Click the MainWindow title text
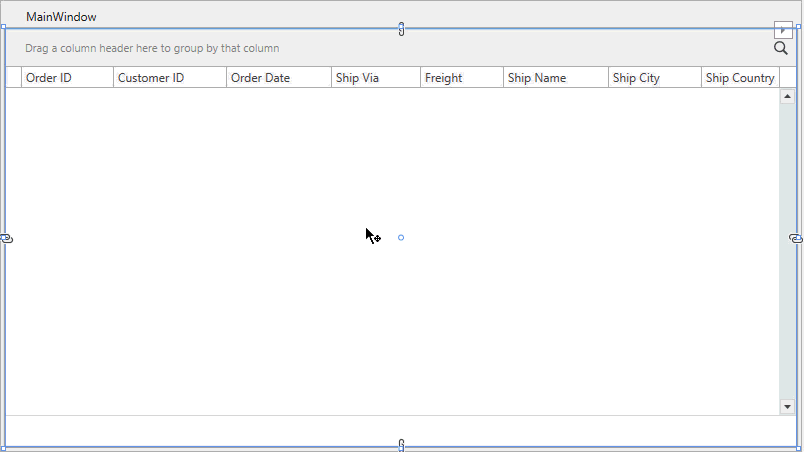This screenshot has height=452, width=804. [x=61, y=17]
